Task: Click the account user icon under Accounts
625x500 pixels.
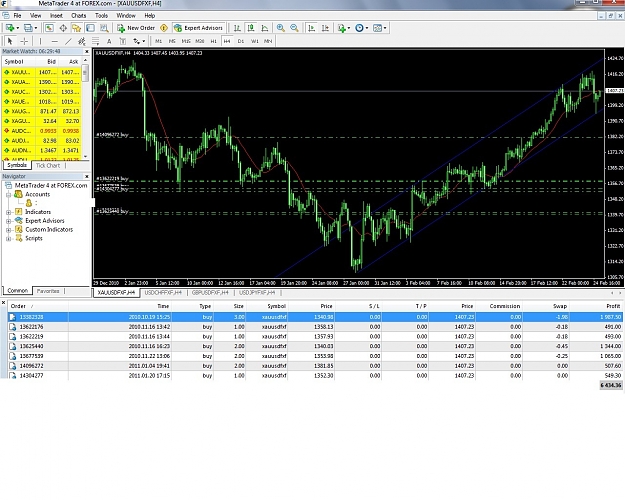Action: 29,203
